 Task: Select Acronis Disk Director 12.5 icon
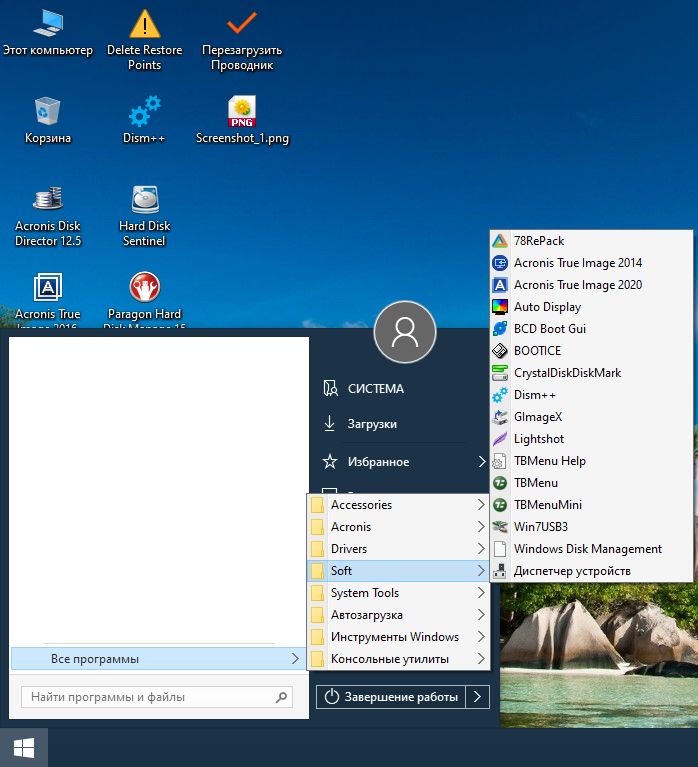tap(48, 199)
